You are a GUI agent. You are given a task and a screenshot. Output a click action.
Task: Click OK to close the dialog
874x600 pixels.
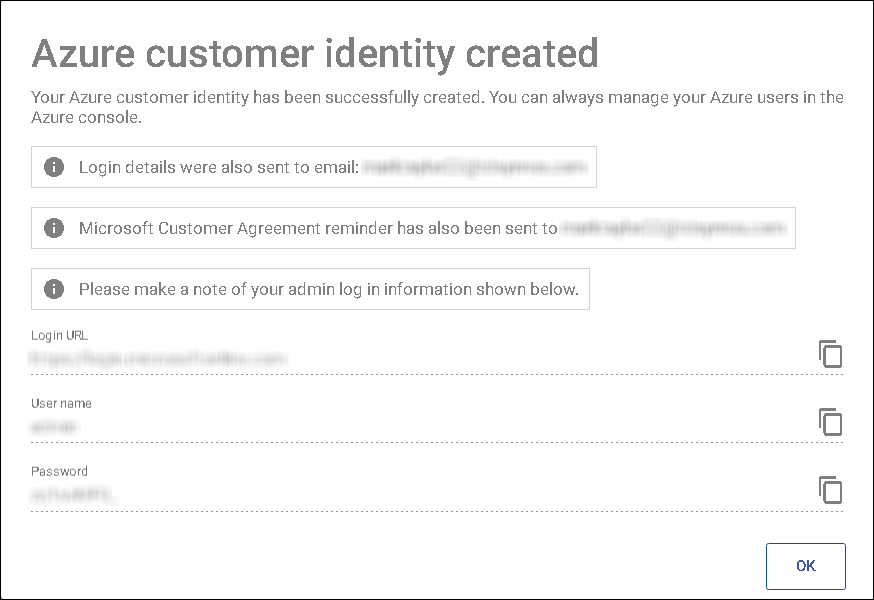(x=805, y=566)
